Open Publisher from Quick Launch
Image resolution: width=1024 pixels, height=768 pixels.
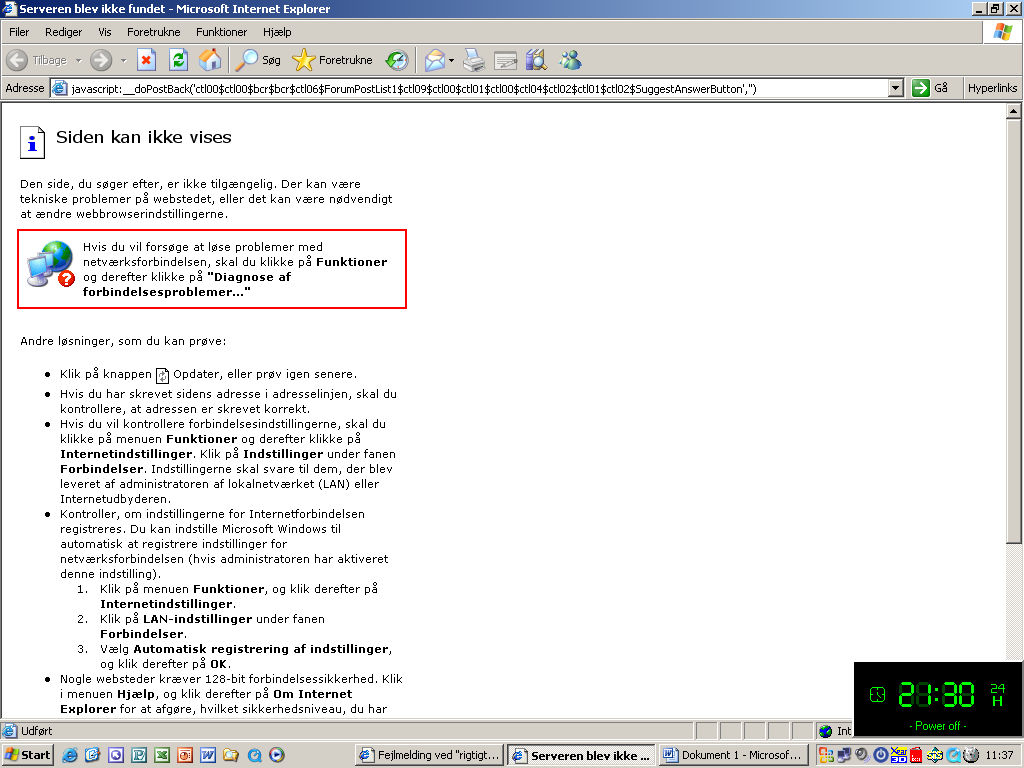138,755
